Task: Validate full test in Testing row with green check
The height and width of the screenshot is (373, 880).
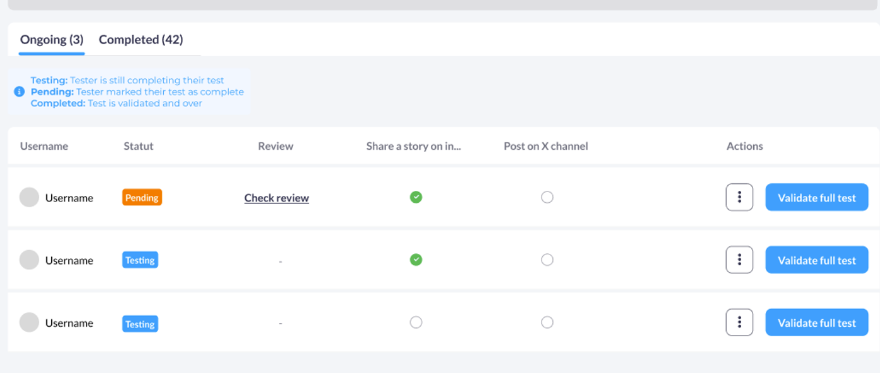Action: [x=817, y=260]
